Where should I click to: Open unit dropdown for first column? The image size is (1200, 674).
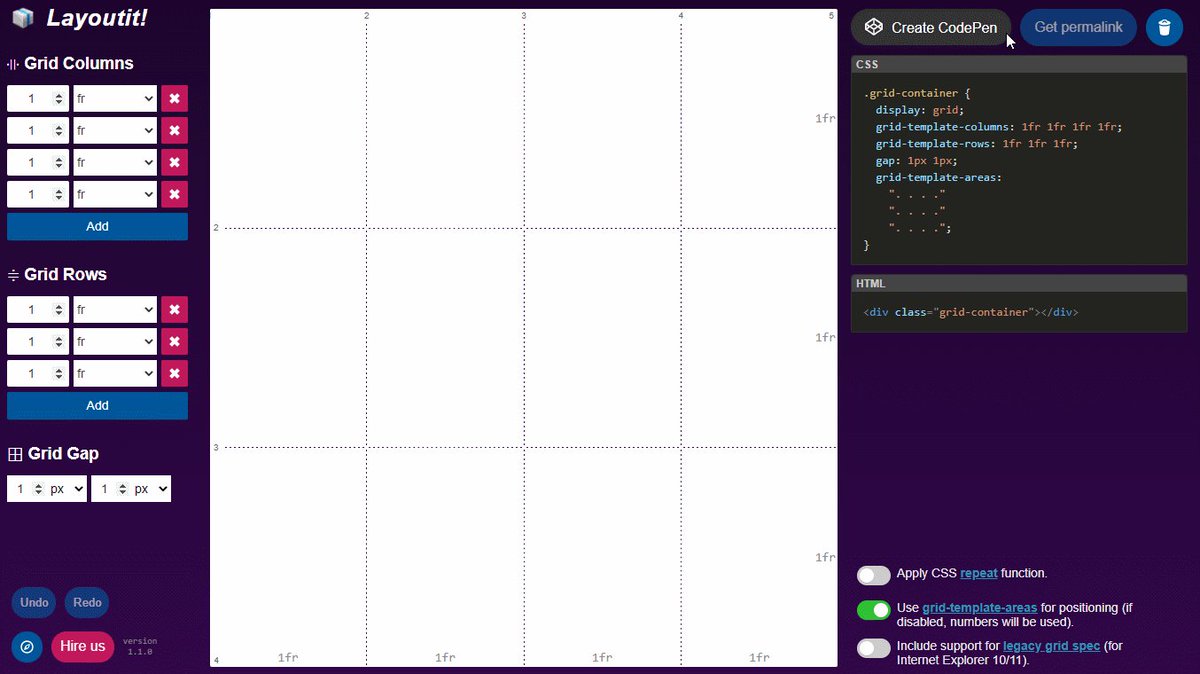tap(115, 98)
